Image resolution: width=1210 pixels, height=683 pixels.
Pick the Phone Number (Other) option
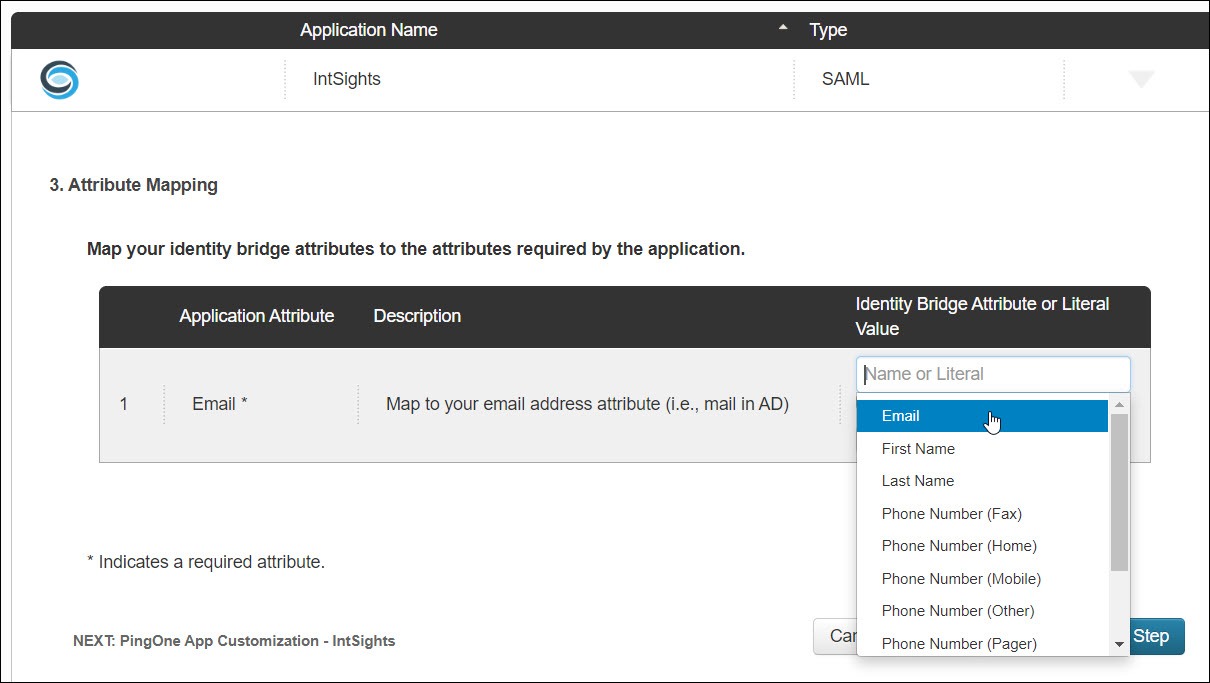click(957, 611)
